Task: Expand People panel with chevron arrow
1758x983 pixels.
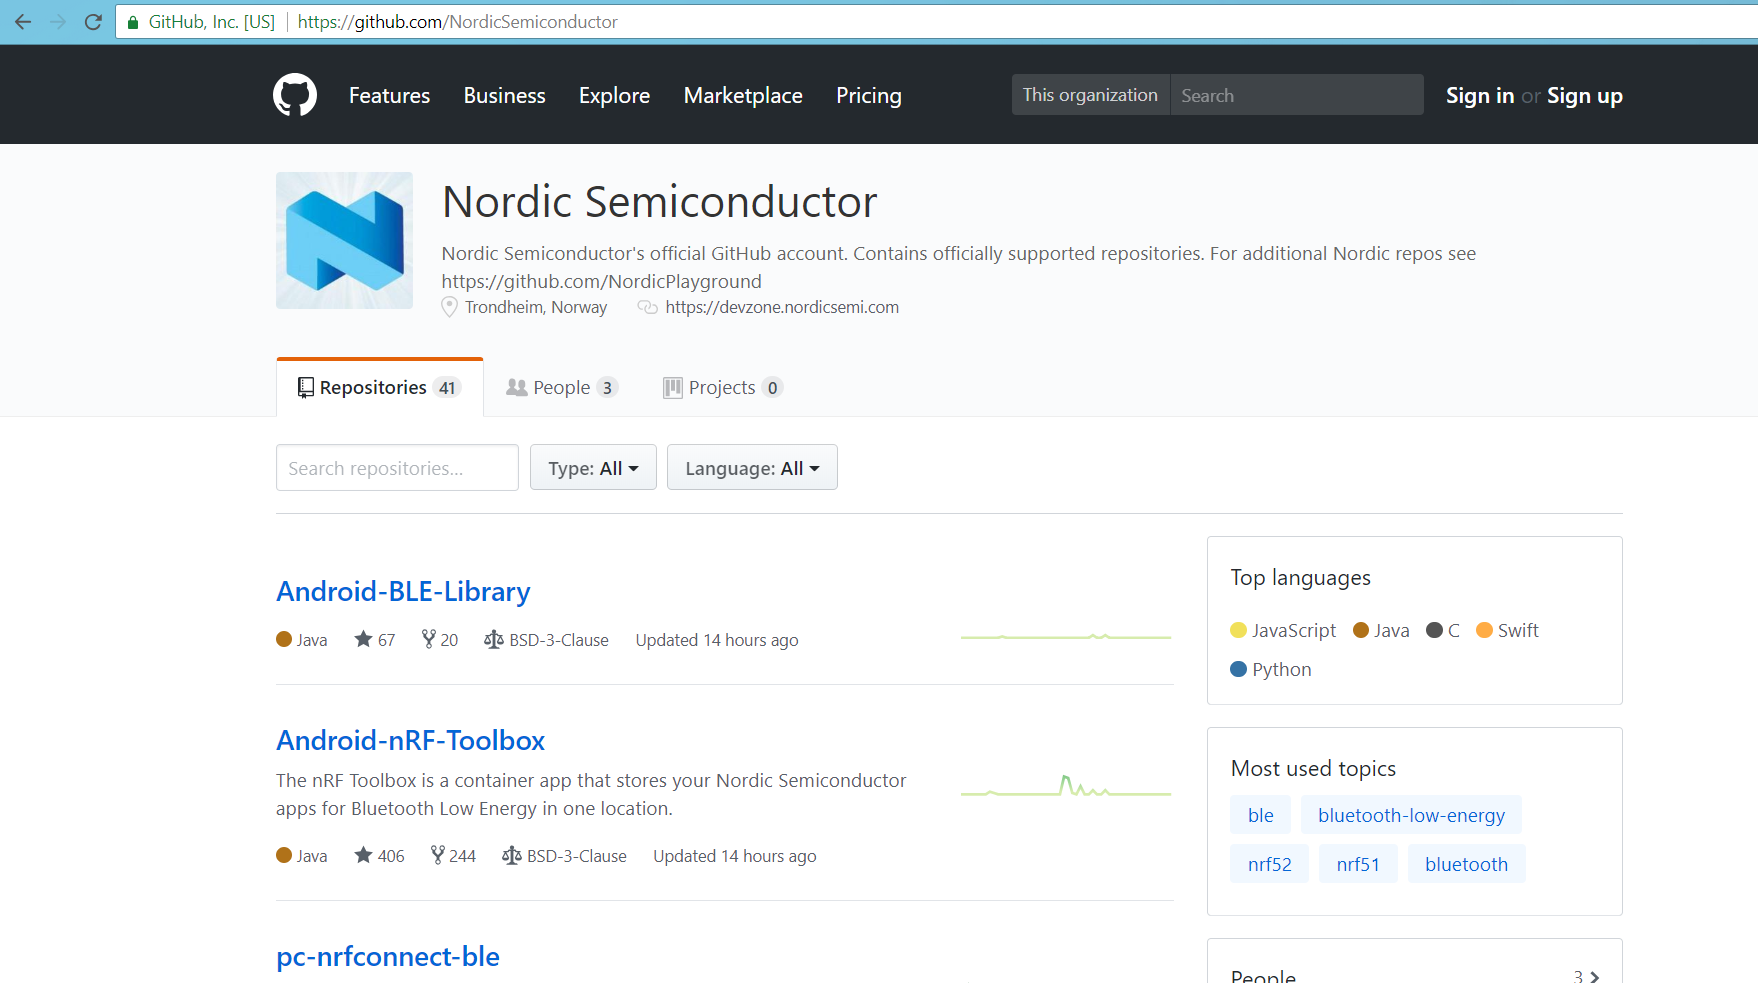Action: (x=1595, y=977)
